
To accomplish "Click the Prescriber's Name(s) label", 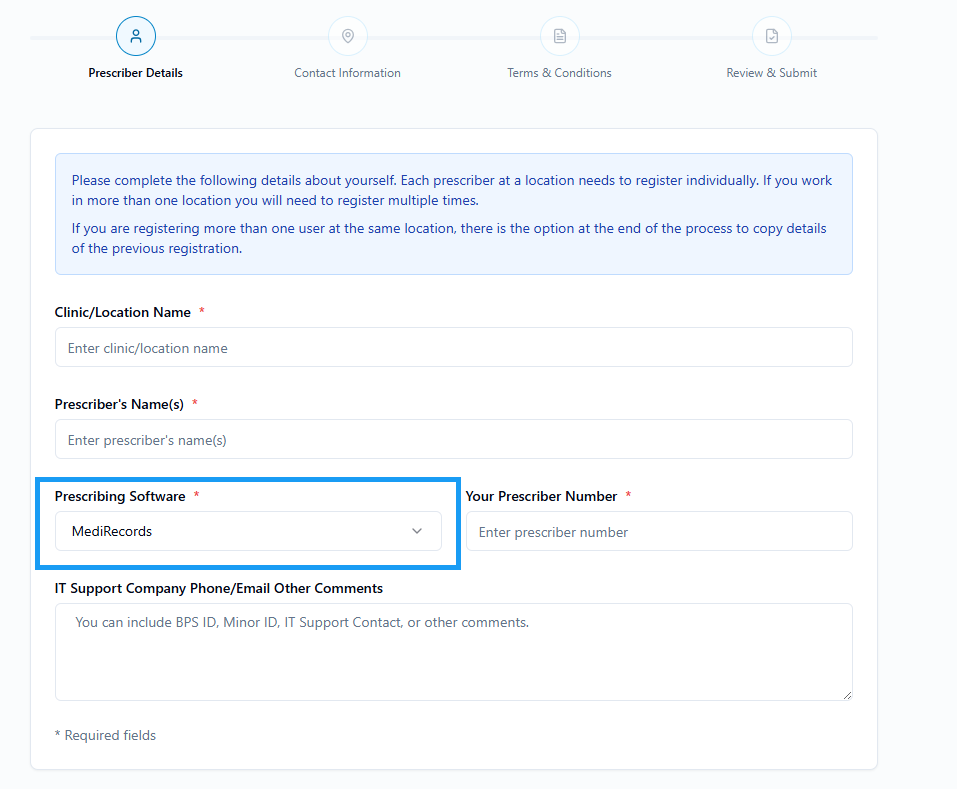I will point(119,405).
